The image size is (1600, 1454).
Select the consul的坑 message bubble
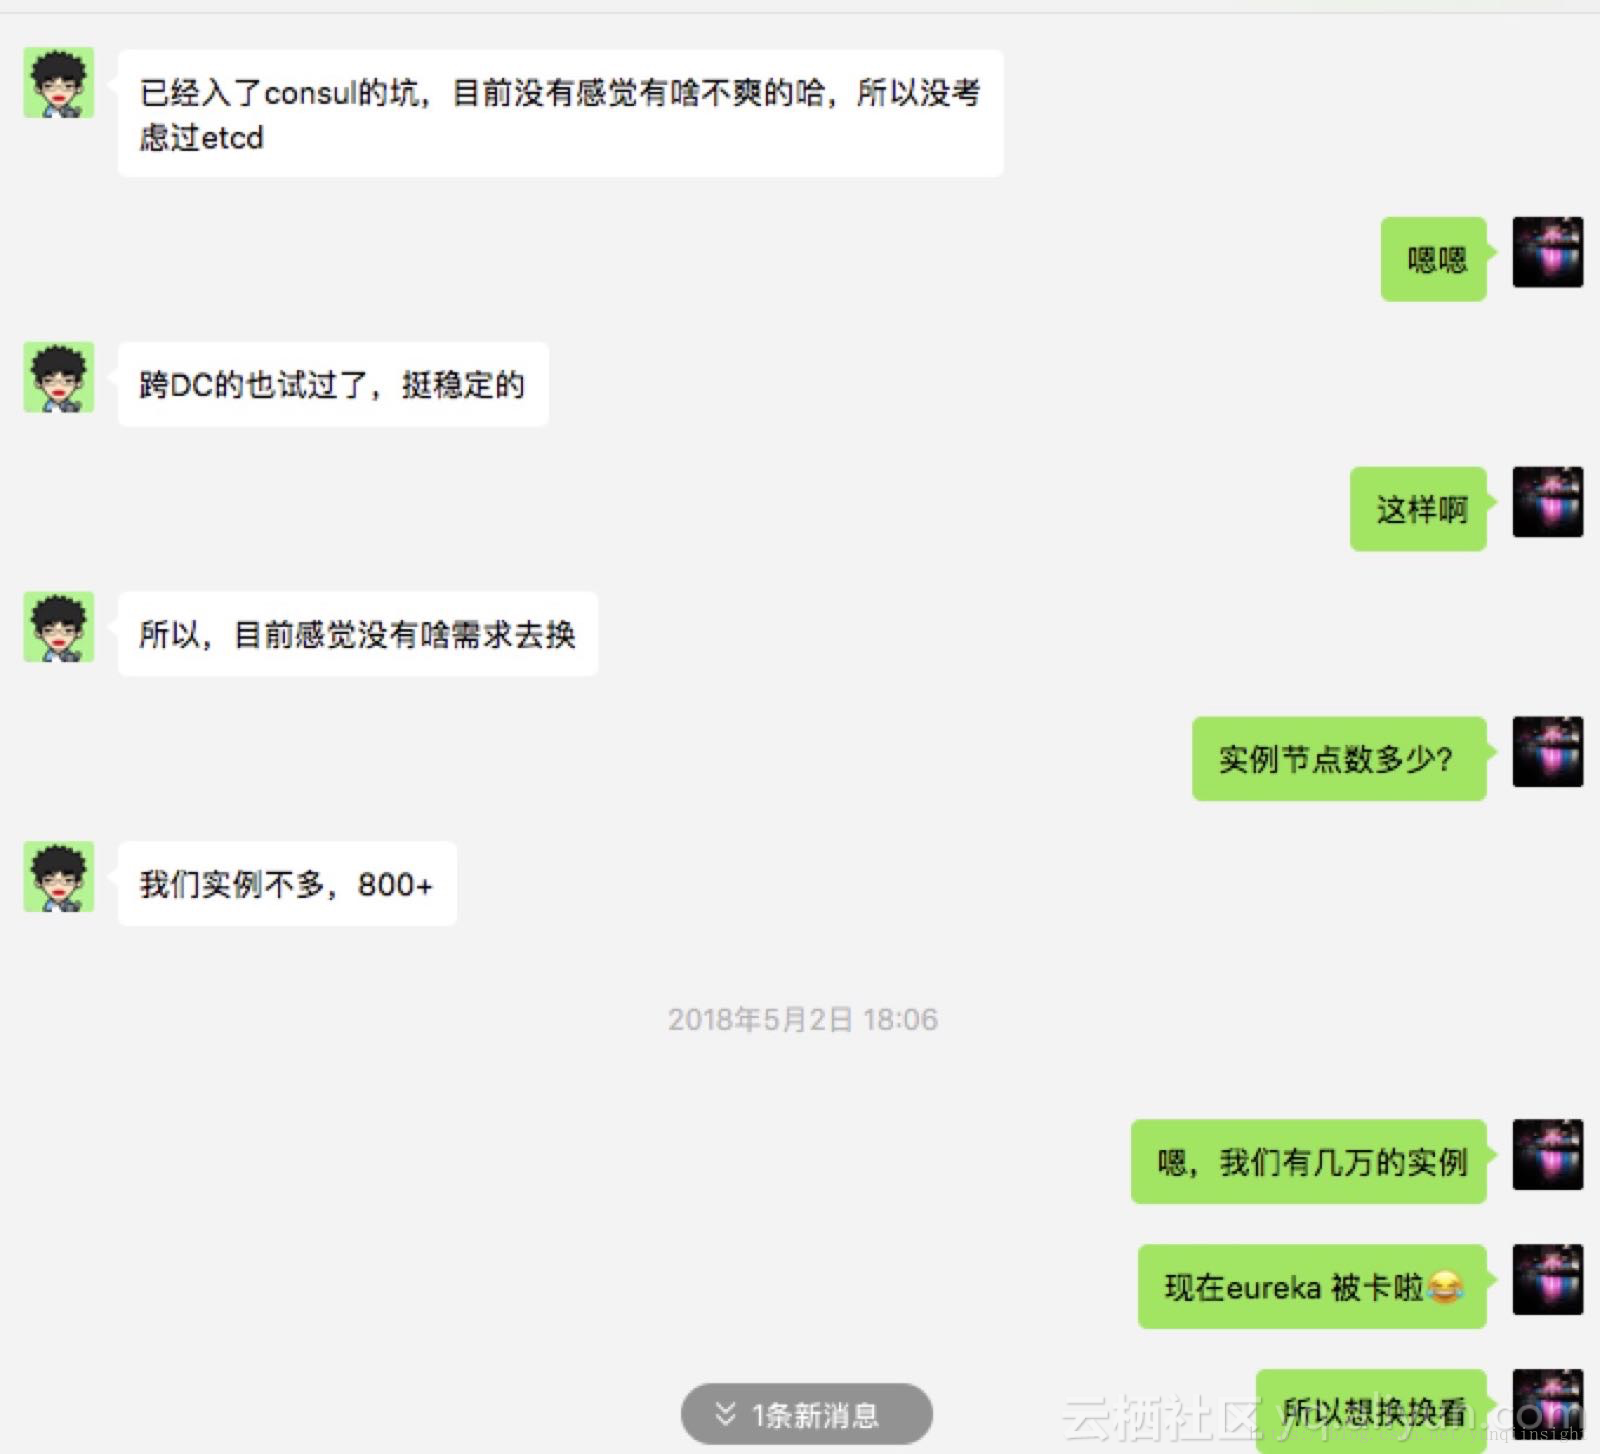coord(561,114)
